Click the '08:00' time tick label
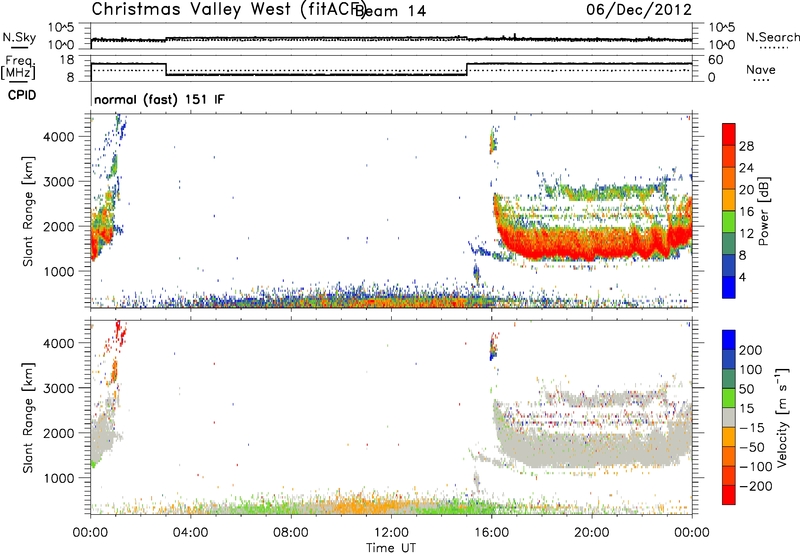 [x=291, y=533]
